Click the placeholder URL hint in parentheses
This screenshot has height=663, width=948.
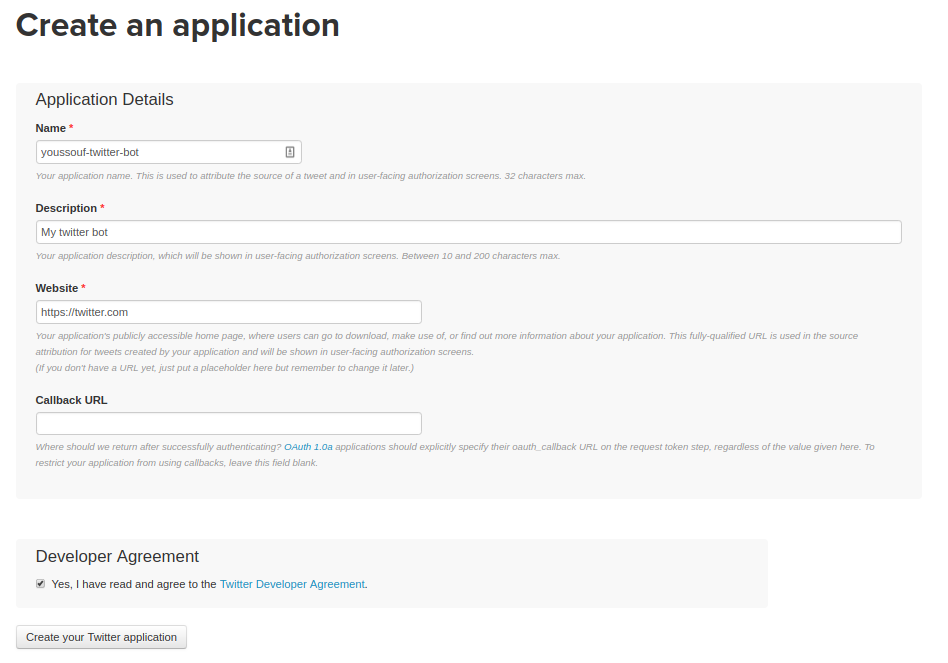tap(225, 367)
